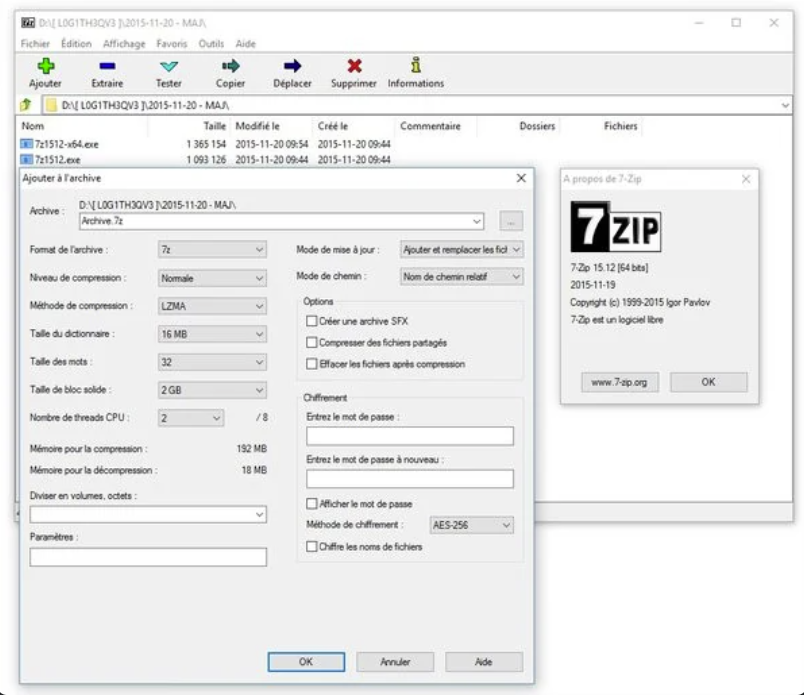Click the Déplacer arrow icon
The width and height of the screenshot is (804, 695).
292,66
